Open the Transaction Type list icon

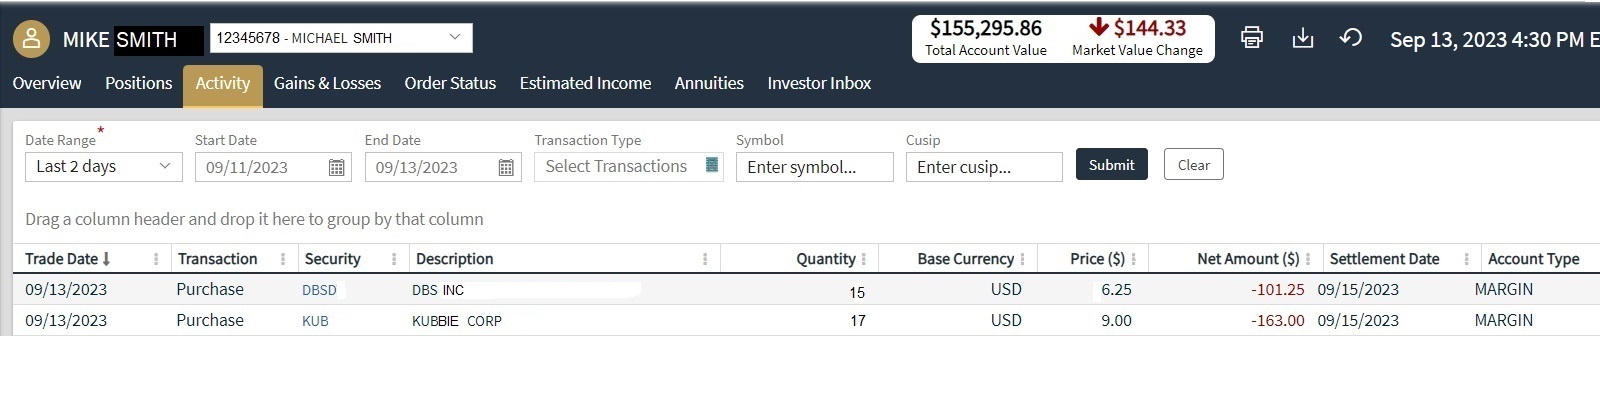click(x=712, y=165)
